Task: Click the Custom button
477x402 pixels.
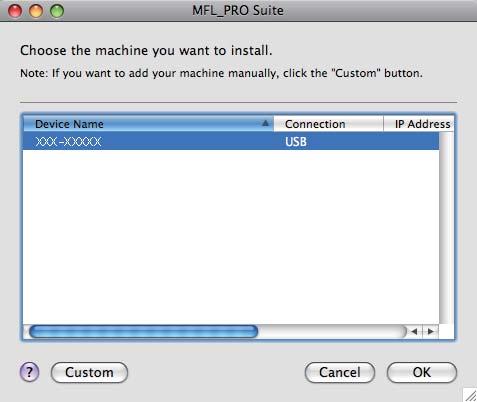Action: (x=89, y=372)
